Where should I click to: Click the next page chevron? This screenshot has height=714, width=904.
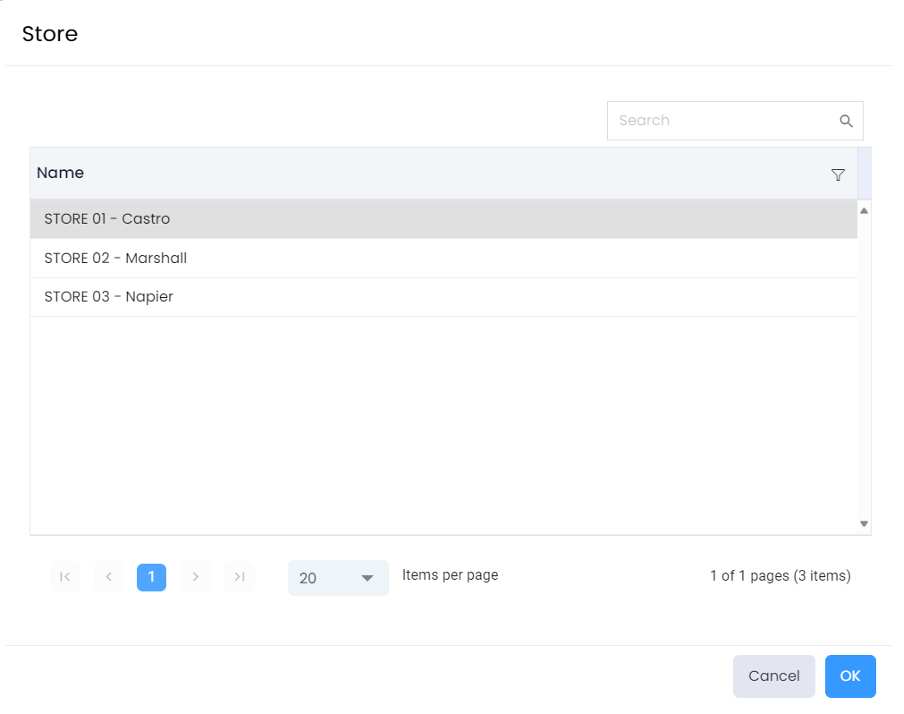point(195,577)
